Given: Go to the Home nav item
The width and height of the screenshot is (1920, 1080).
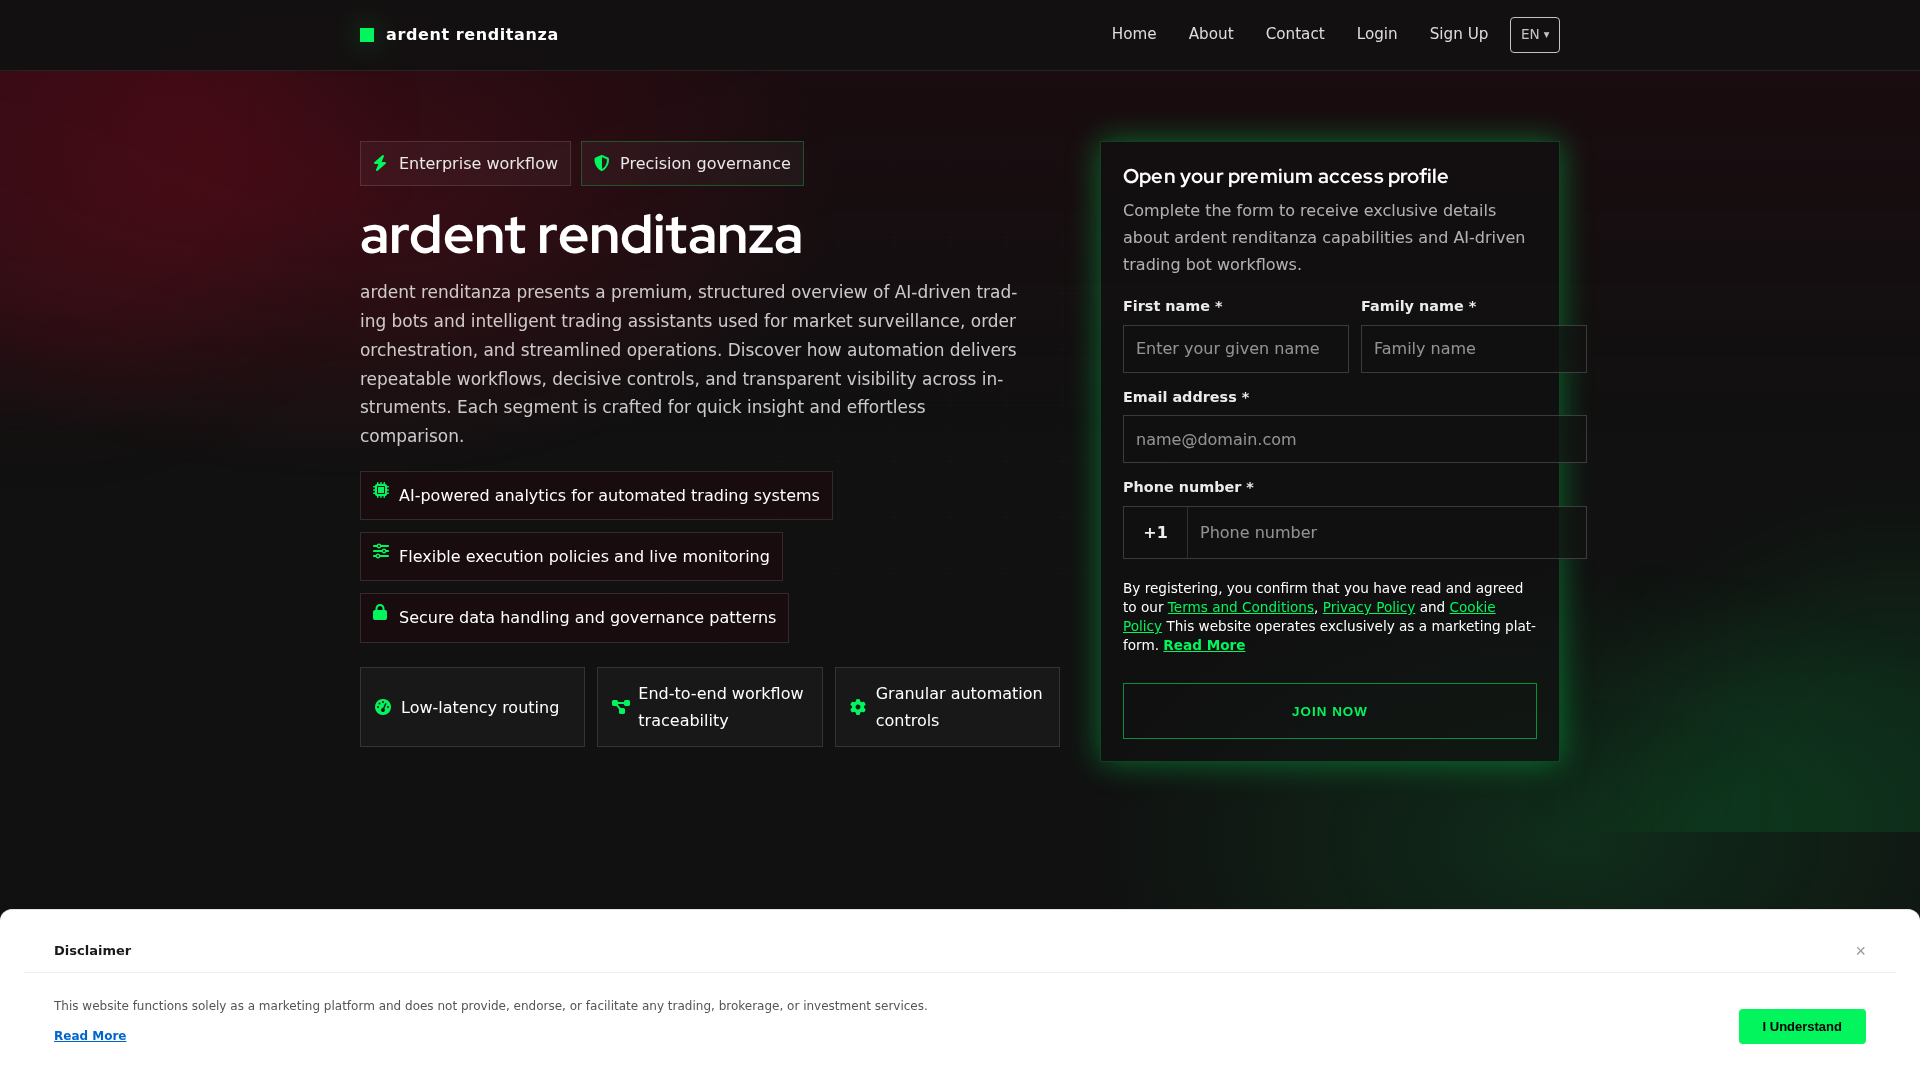Looking at the screenshot, I should [1134, 34].
